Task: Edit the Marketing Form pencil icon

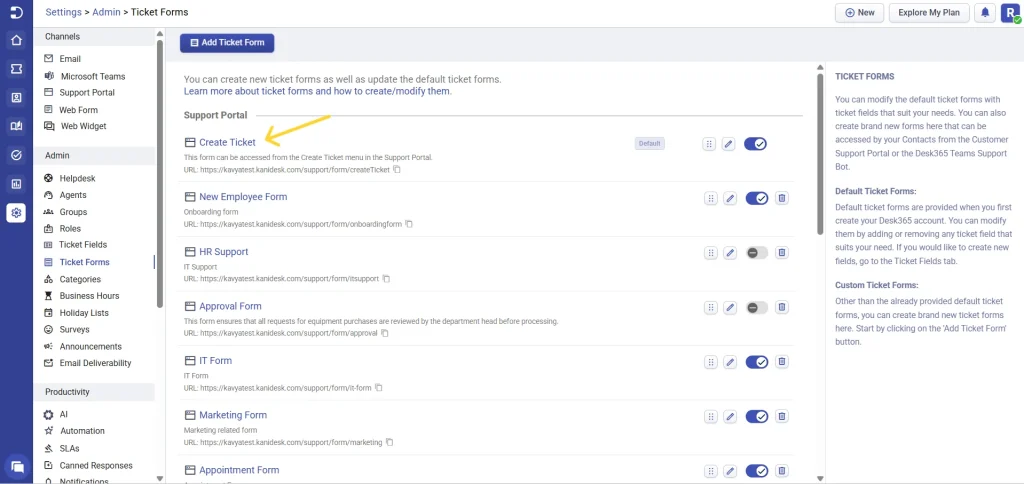Action: (729, 417)
